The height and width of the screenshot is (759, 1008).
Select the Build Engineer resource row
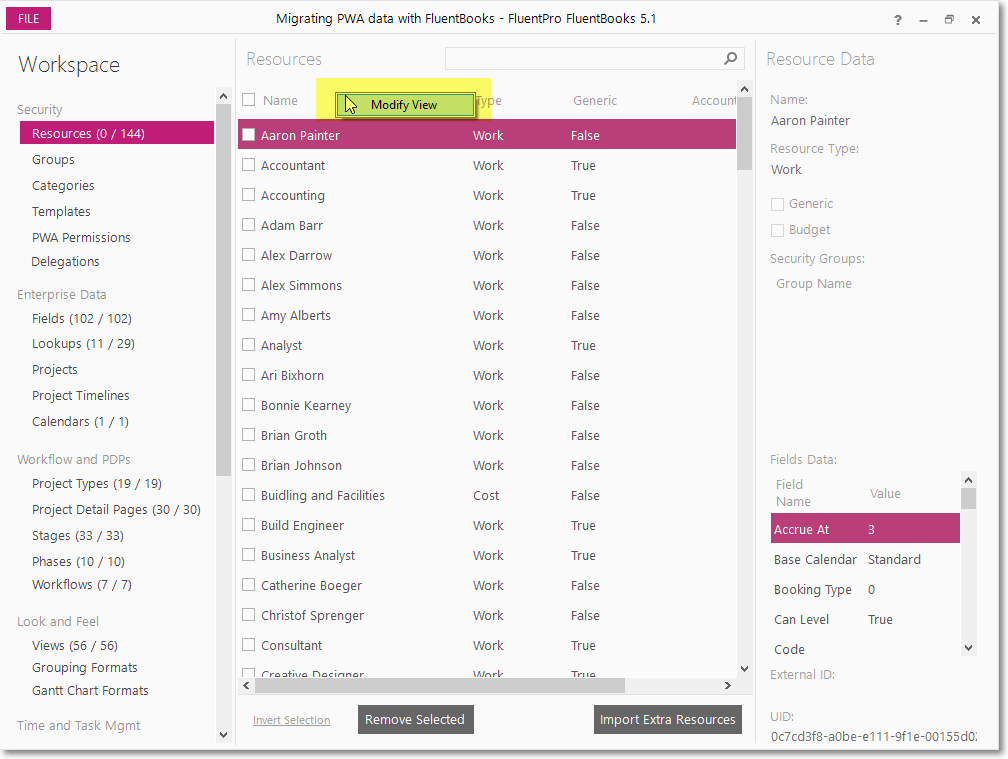487,525
